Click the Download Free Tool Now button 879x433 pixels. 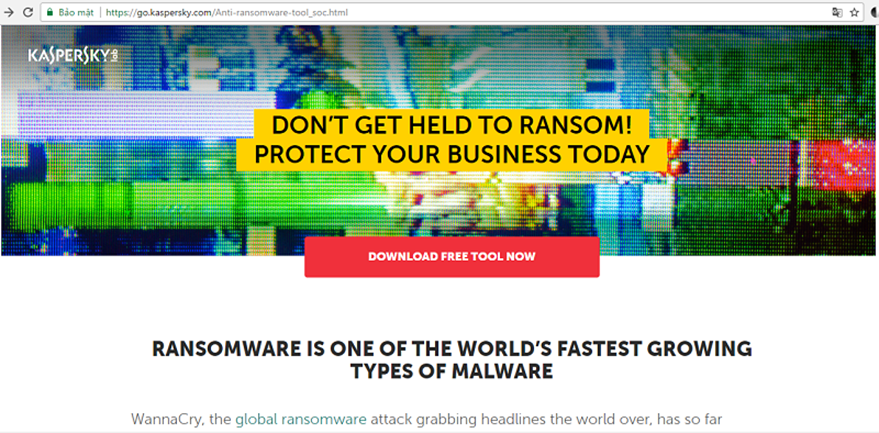point(452,257)
